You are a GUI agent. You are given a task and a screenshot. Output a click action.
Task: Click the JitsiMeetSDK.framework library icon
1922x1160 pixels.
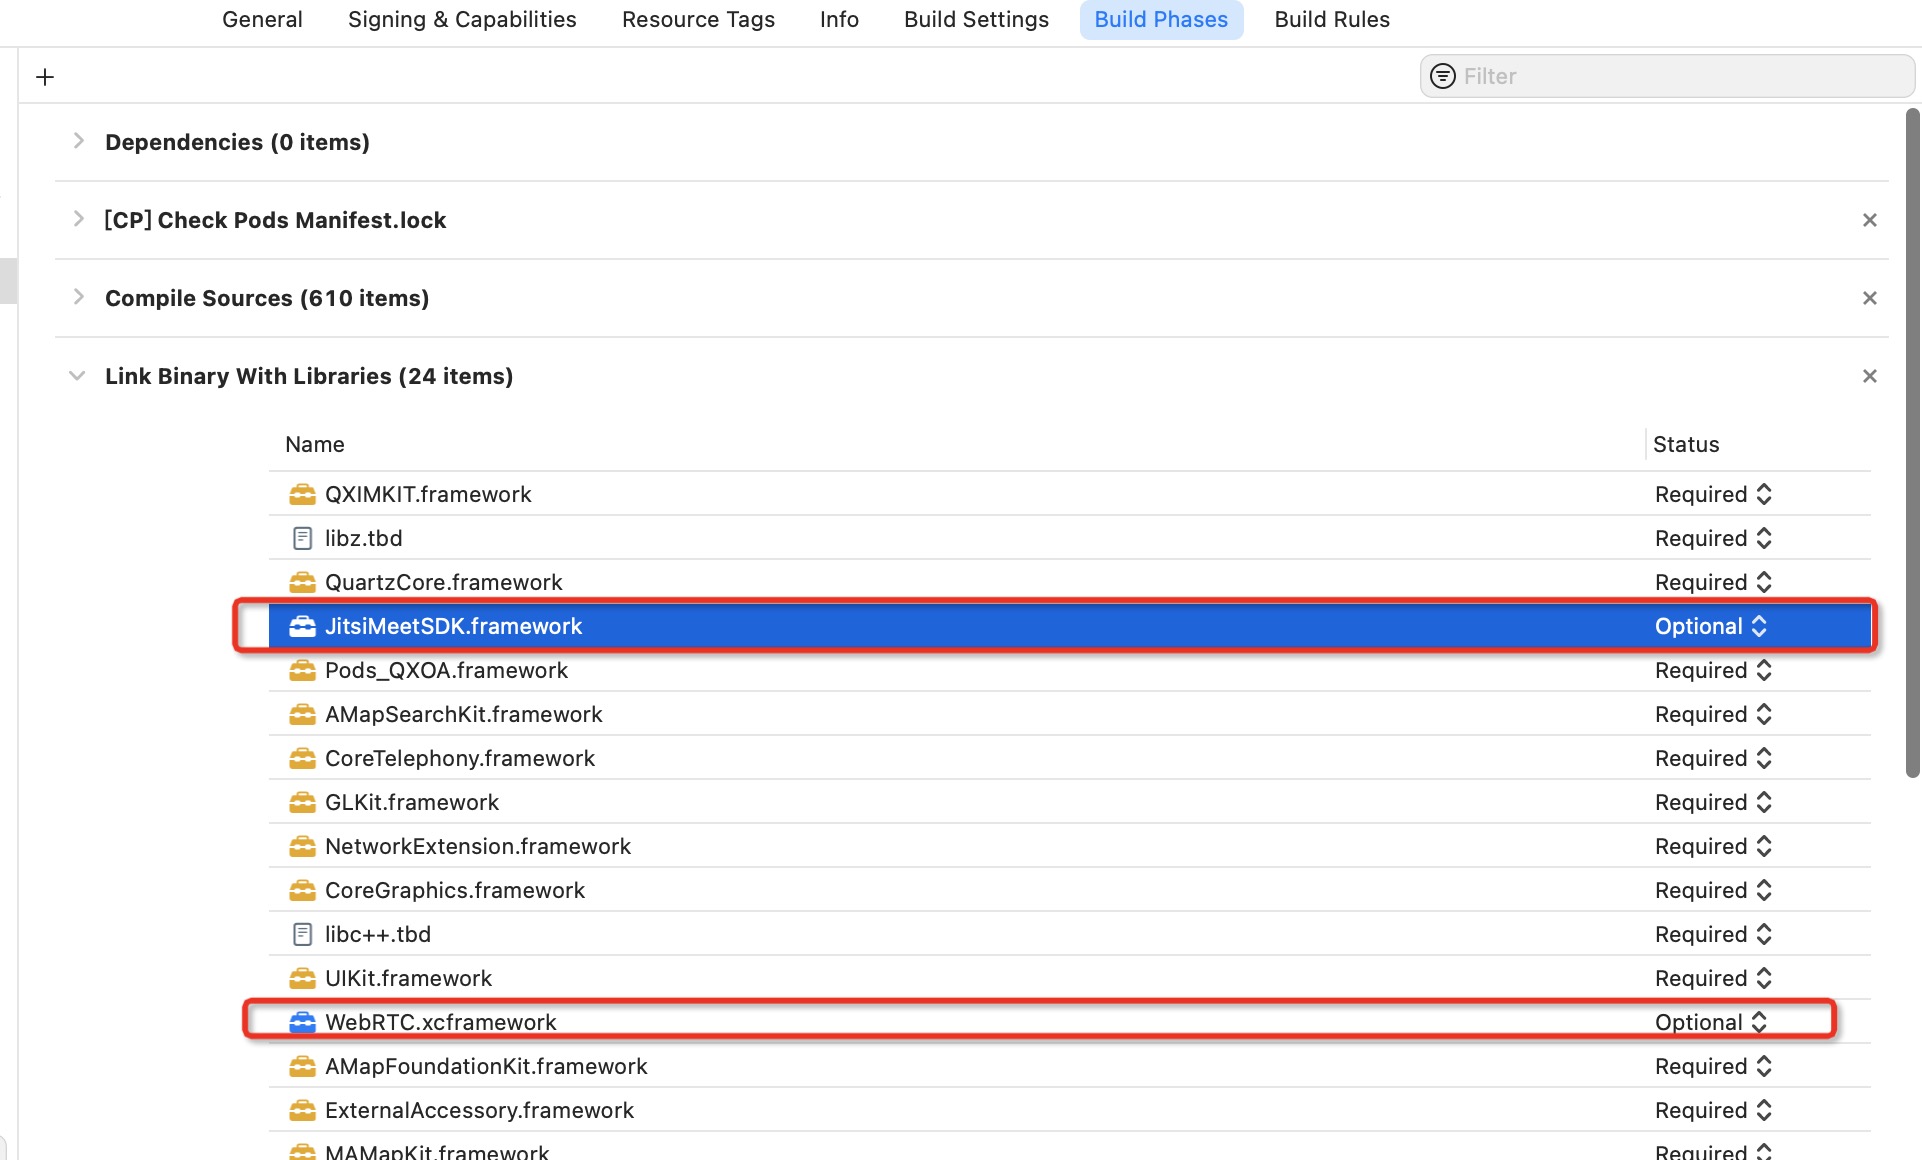point(303,626)
